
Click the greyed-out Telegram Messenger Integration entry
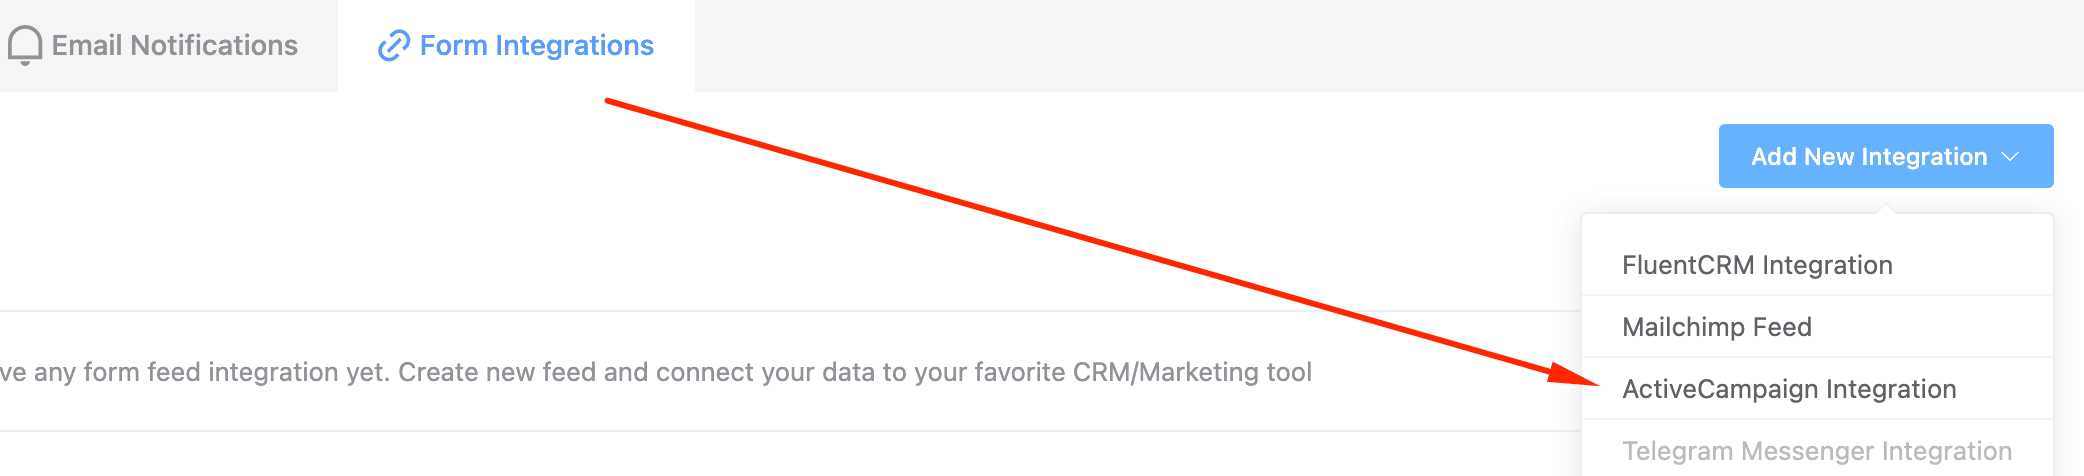[x=1817, y=451]
